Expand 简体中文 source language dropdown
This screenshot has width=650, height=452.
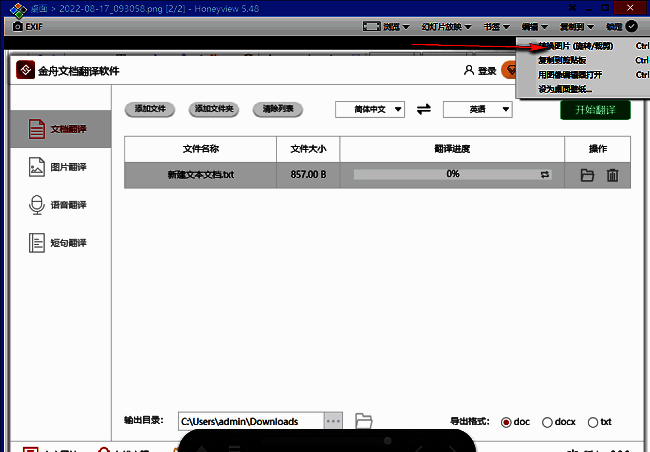pyautogui.click(x=370, y=109)
